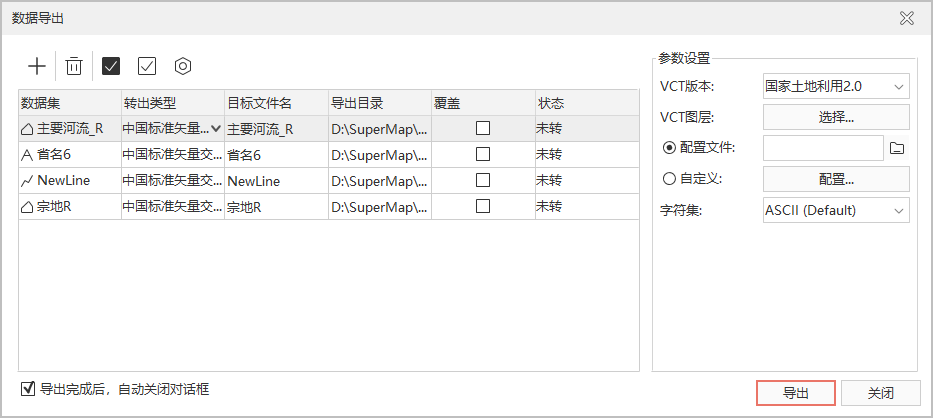Uncheck auto-close dialog after export checkbox
This screenshot has height=418, width=933.
[28, 389]
